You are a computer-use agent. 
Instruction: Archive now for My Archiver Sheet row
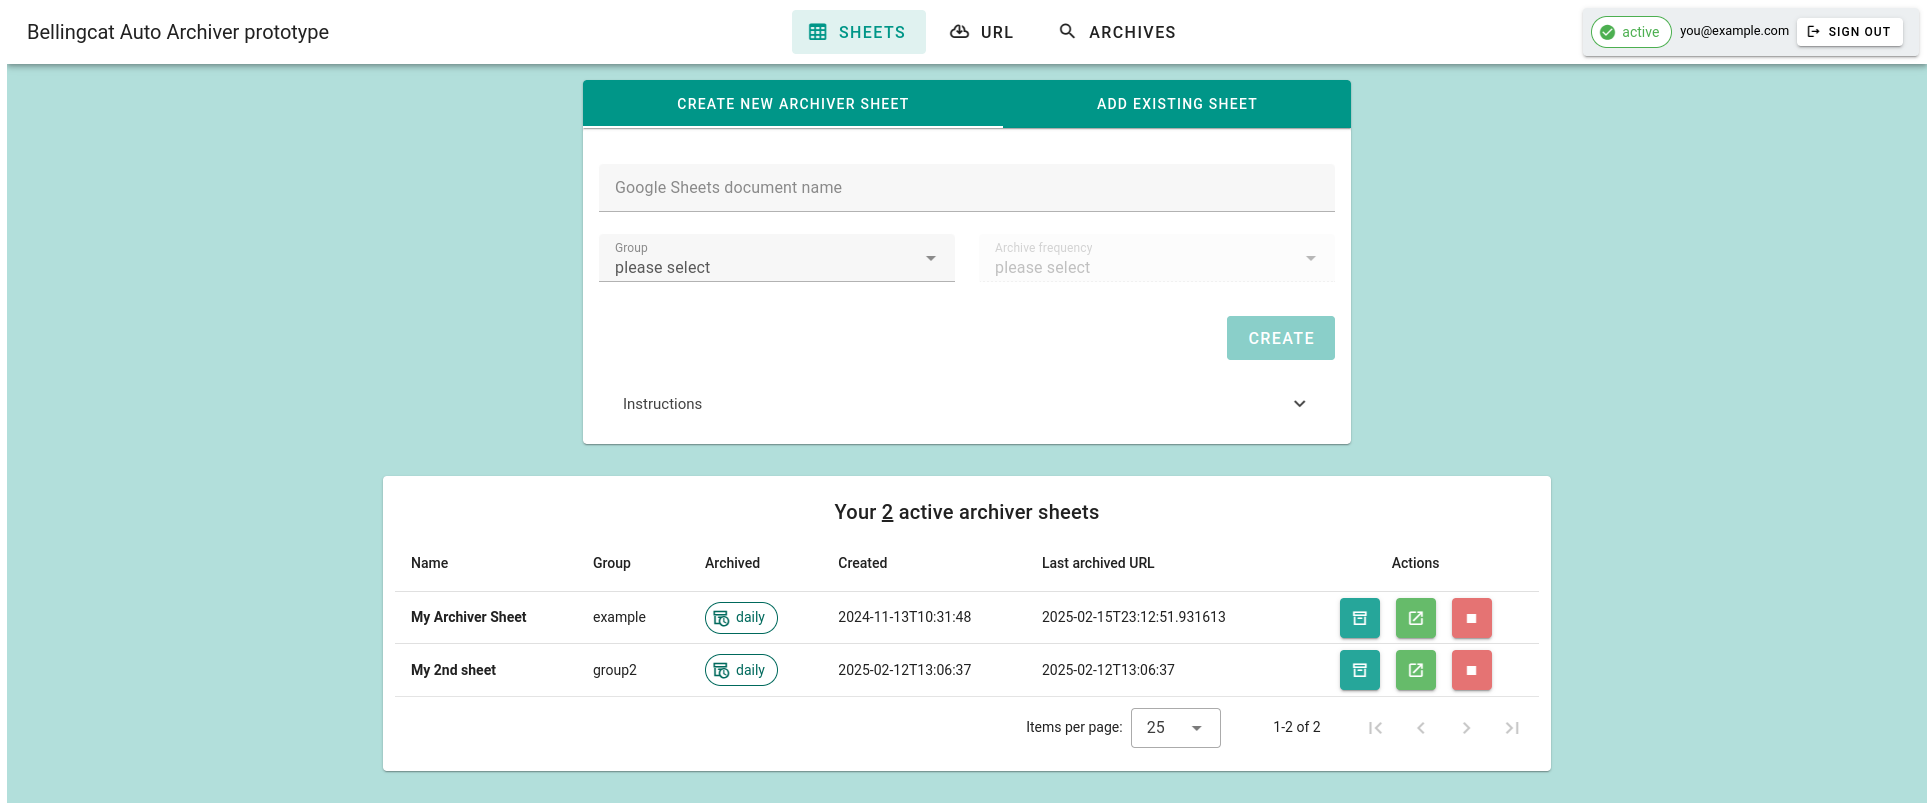[1359, 618]
